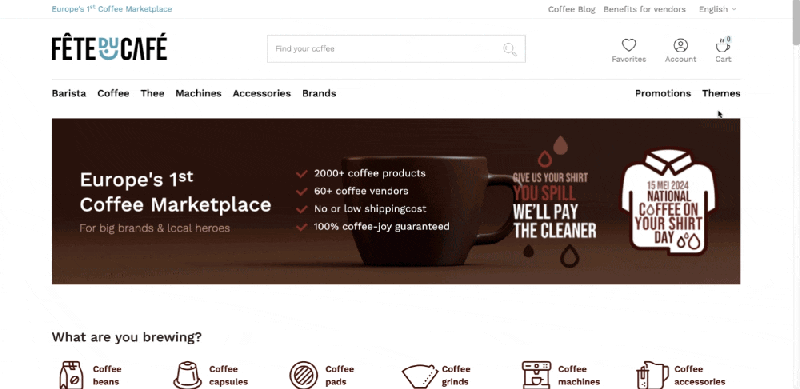The image size is (800, 389).
Task: Open the shopping Cart icon
Action: click(723, 45)
